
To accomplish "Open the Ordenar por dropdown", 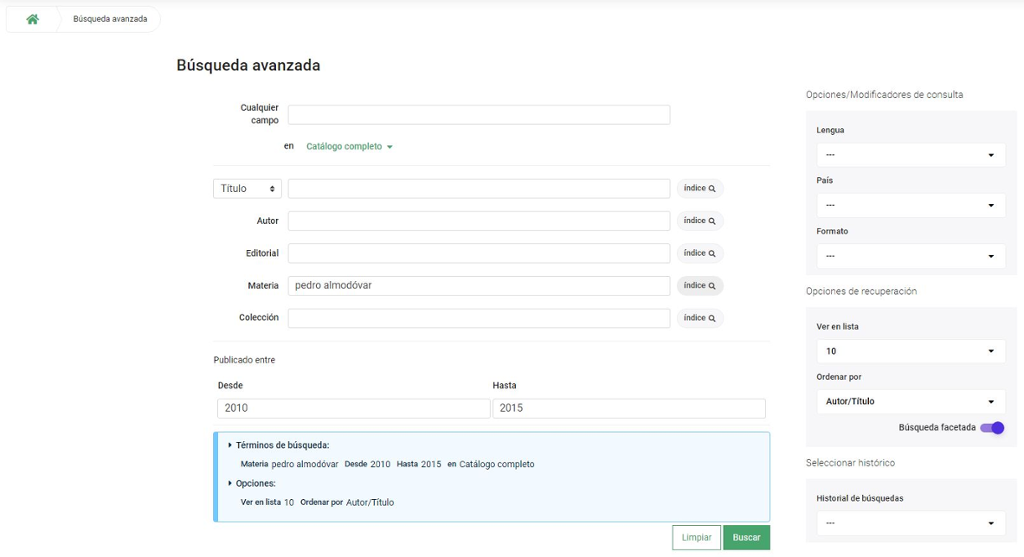I will pyautogui.click(x=910, y=401).
